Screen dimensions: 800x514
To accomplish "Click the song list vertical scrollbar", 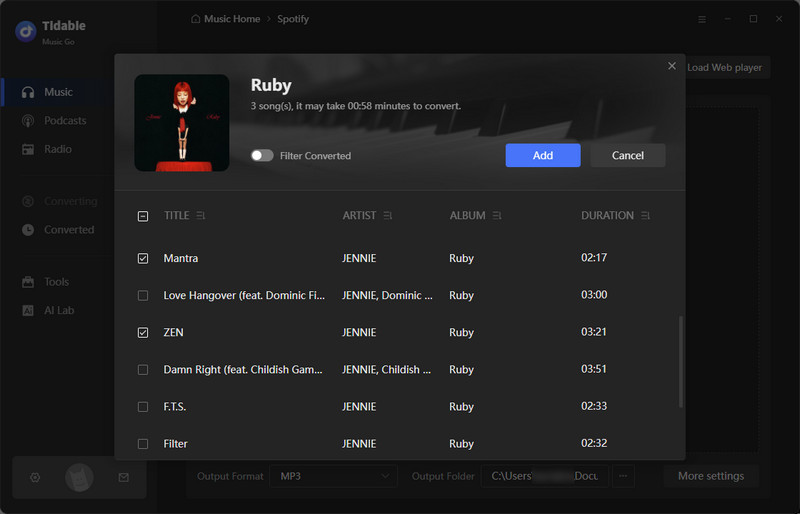I will pos(681,362).
